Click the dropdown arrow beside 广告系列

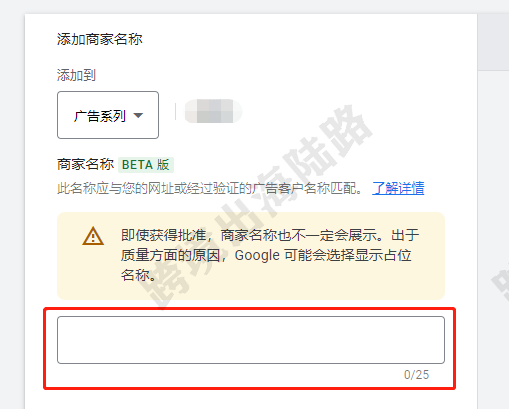coord(138,116)
